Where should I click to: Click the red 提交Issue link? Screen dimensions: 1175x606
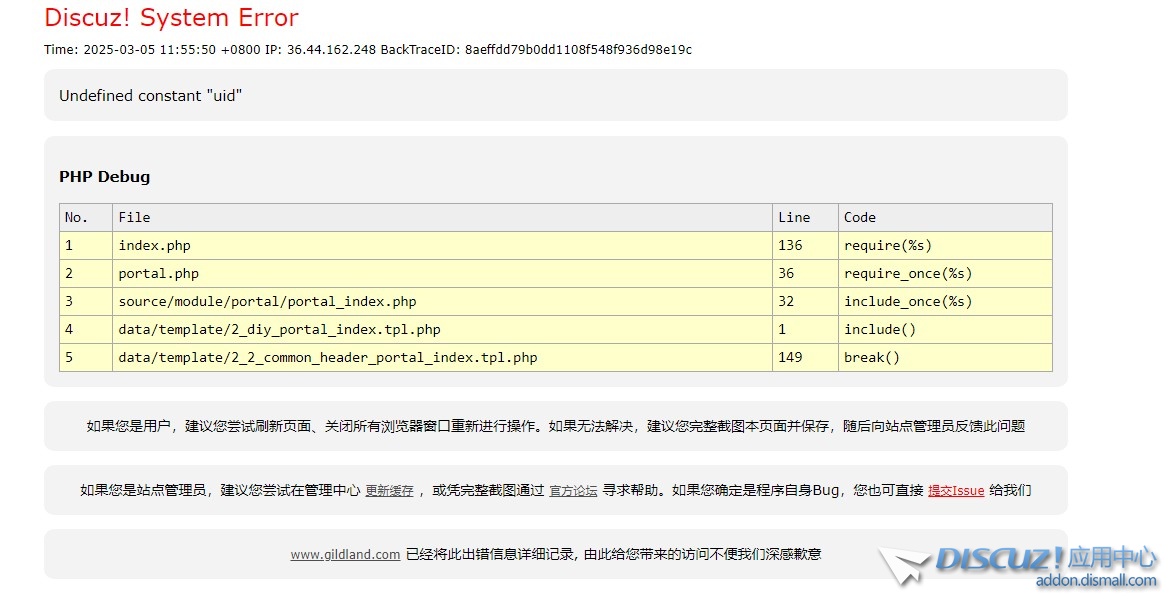[956, 491]
